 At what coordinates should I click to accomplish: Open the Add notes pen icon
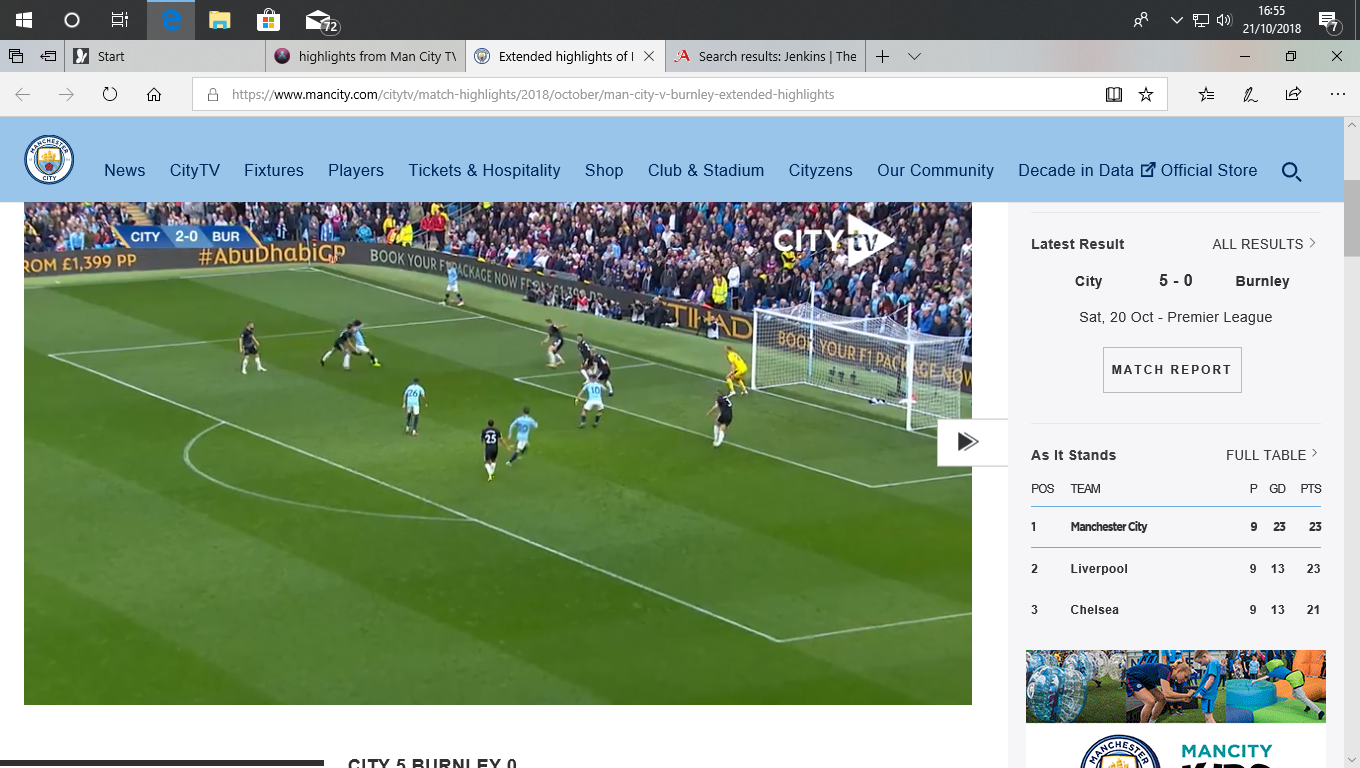tap(1250, 94)
